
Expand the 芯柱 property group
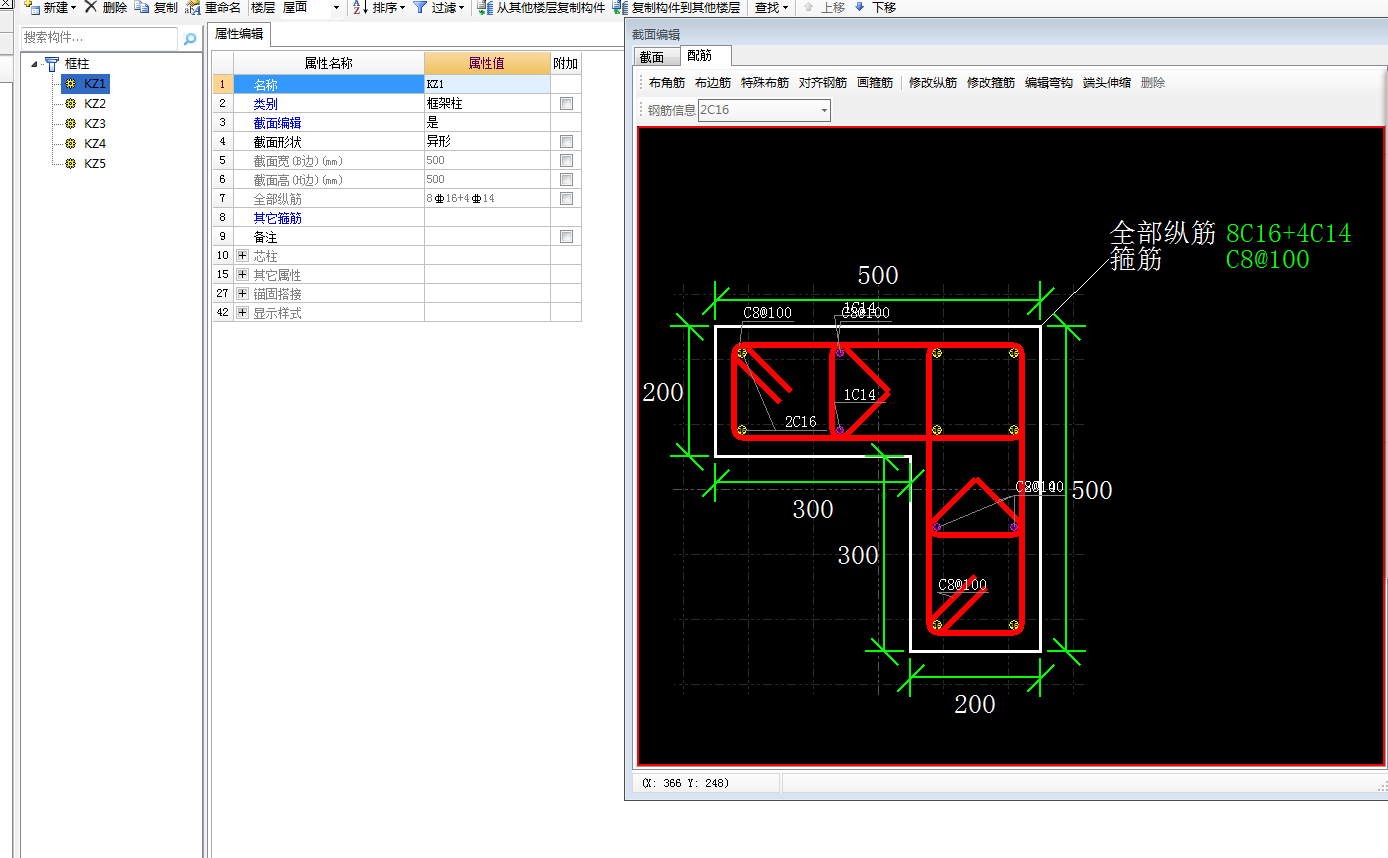(x=242, y=256)
